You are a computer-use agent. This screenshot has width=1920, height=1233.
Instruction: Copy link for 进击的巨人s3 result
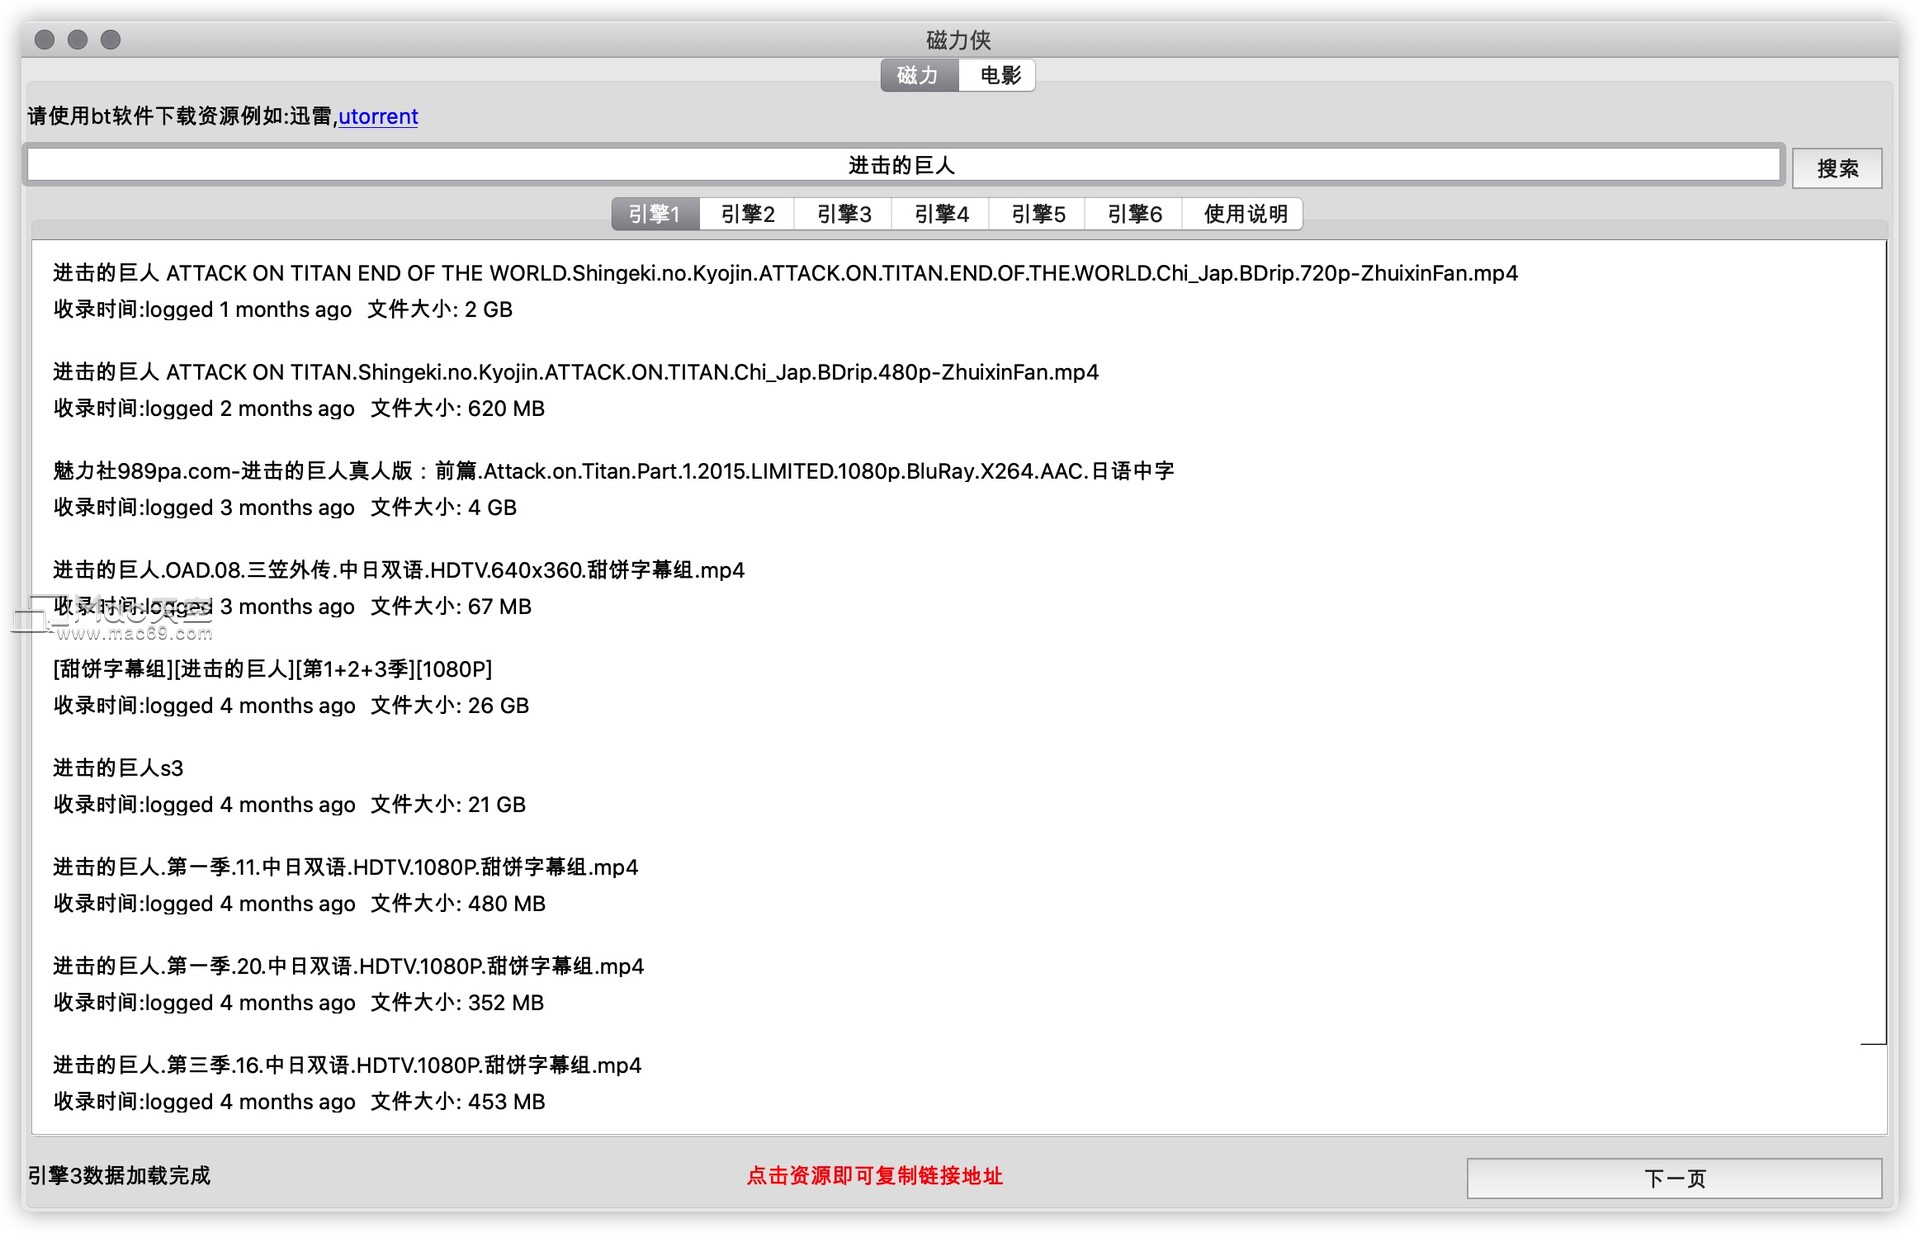tap(118, 768)
